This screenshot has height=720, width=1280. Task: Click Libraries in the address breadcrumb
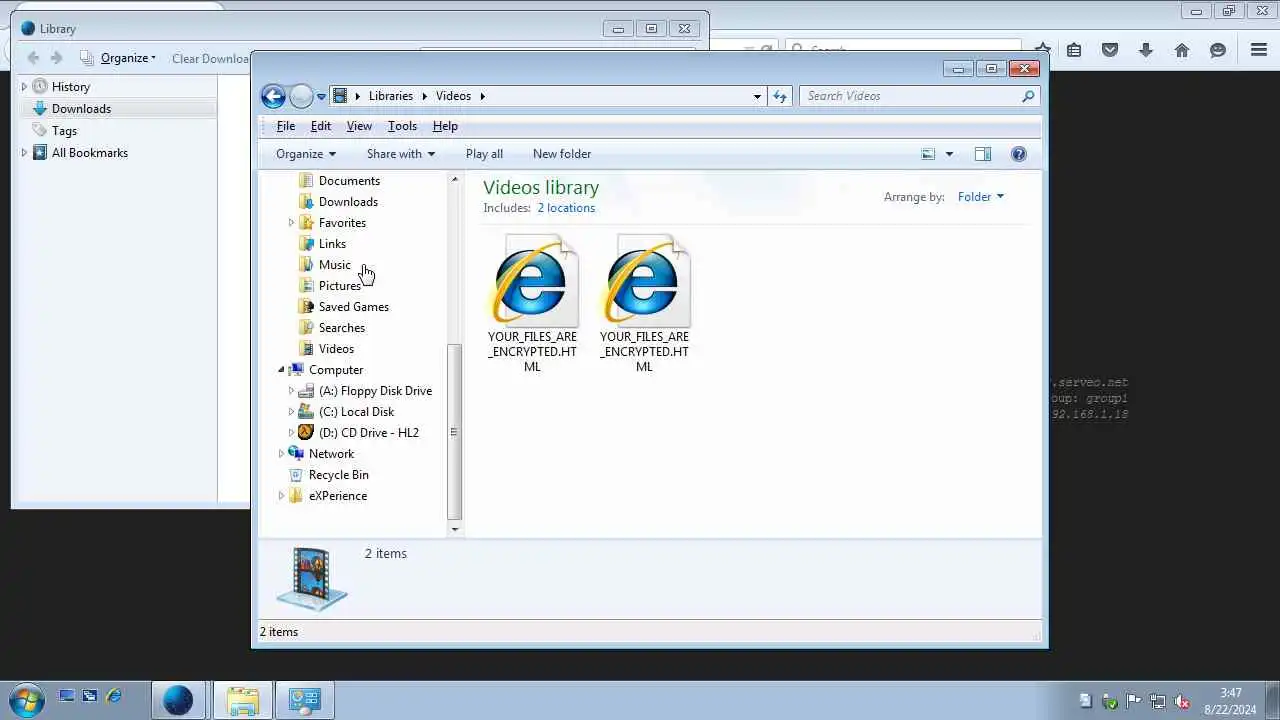[391, 96]
